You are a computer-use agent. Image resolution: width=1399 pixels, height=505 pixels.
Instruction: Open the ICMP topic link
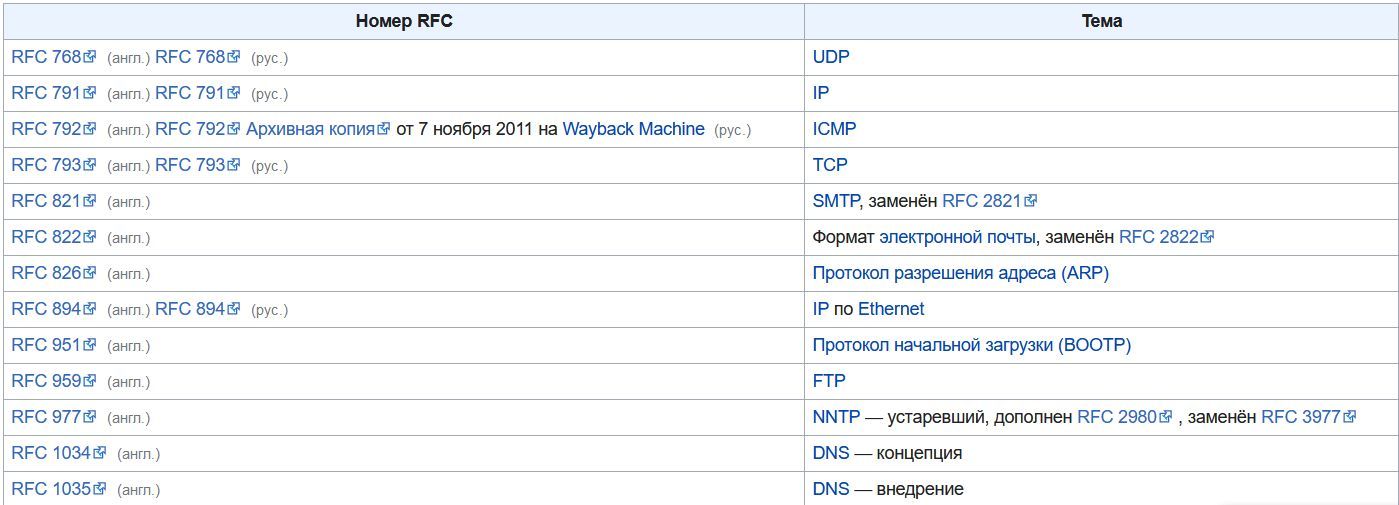pos(834,129)
